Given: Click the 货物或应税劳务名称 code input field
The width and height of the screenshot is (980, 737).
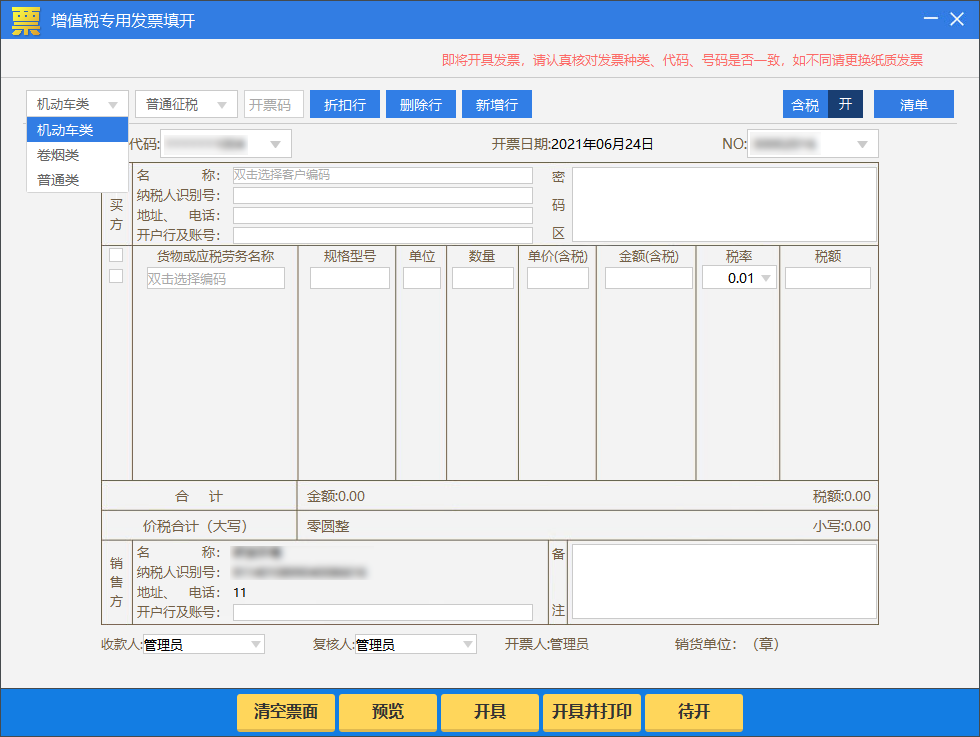Looking at the screenshot, I should point(216,279).
